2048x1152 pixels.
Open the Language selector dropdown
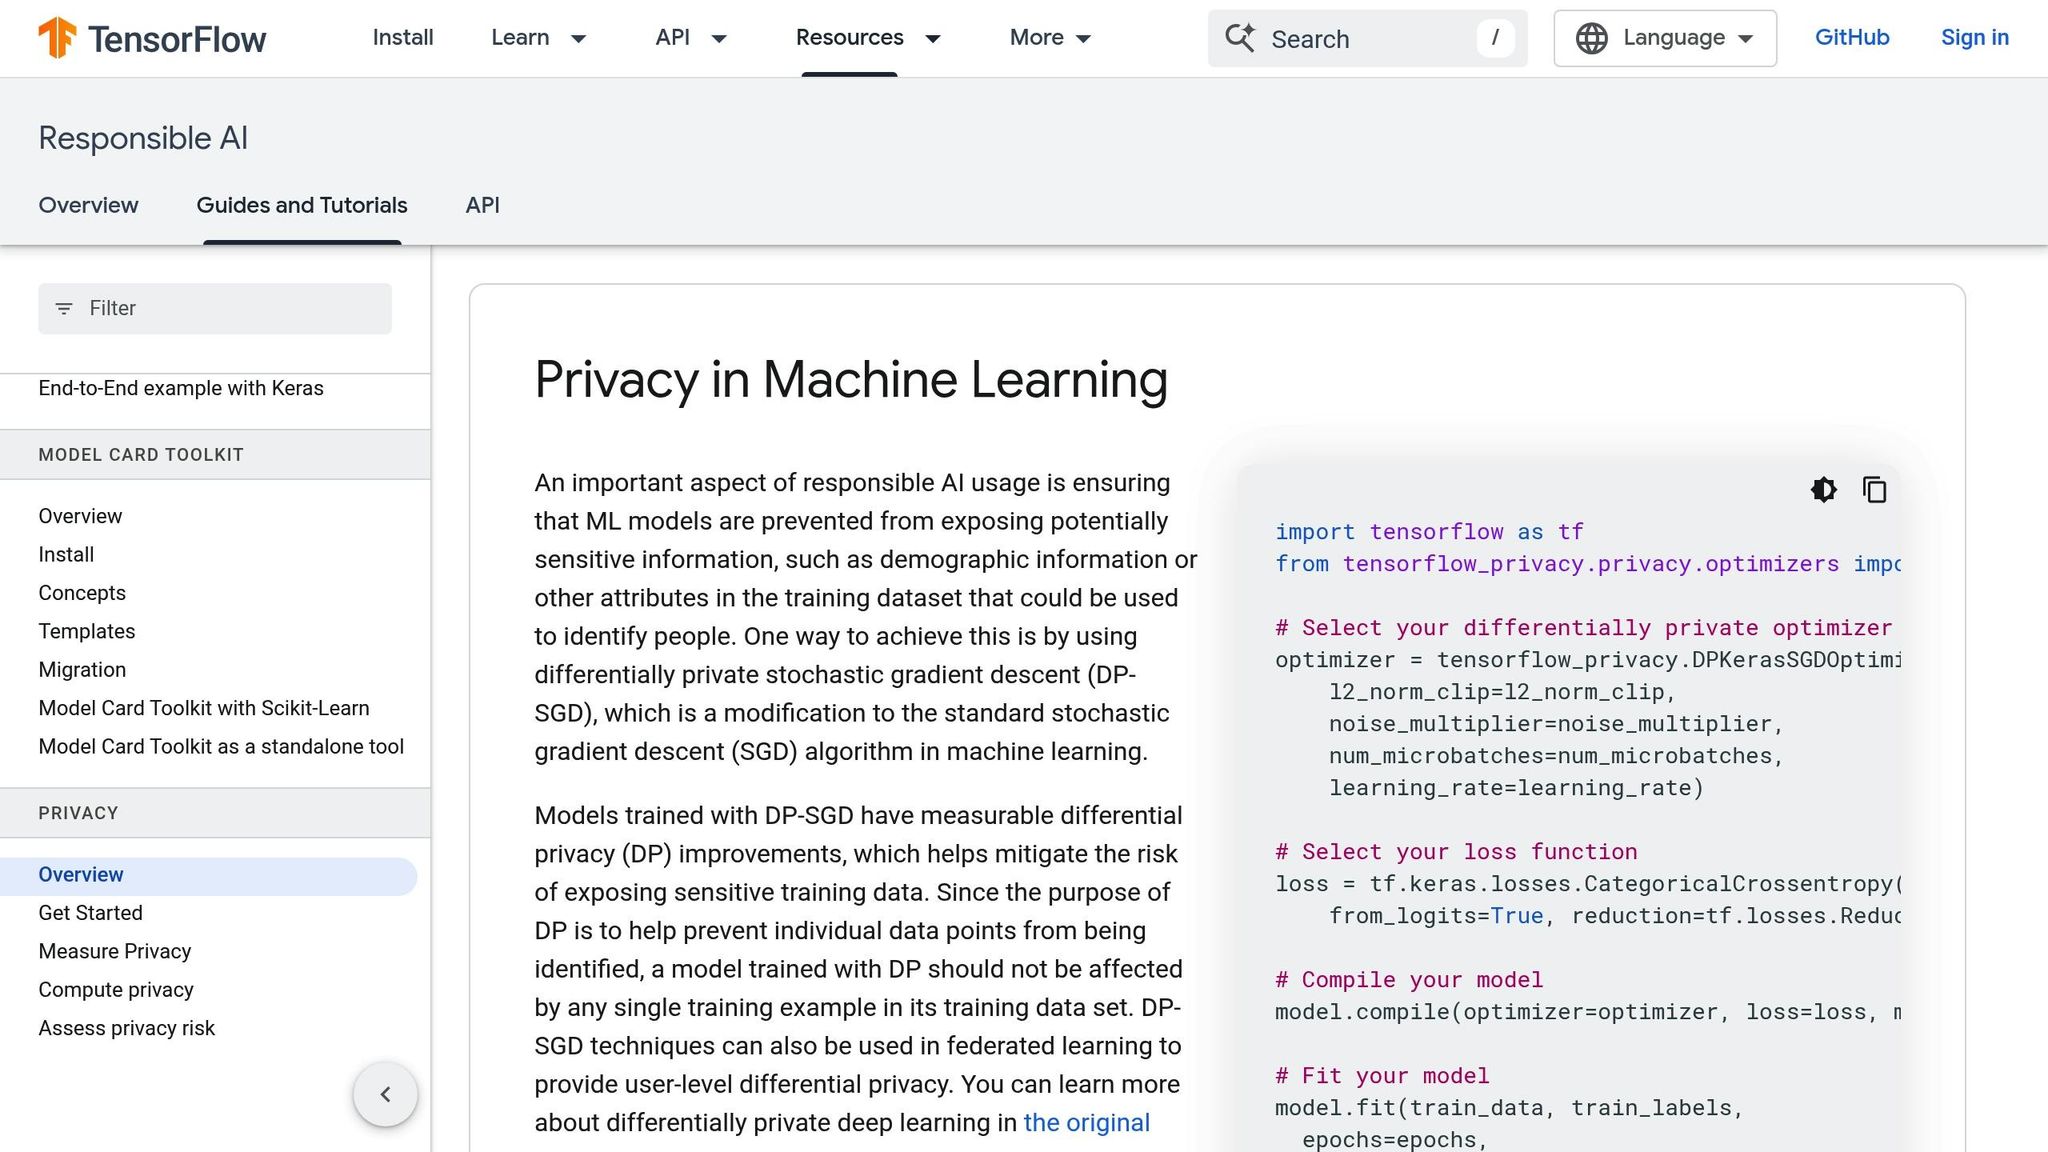[1663, 38]
